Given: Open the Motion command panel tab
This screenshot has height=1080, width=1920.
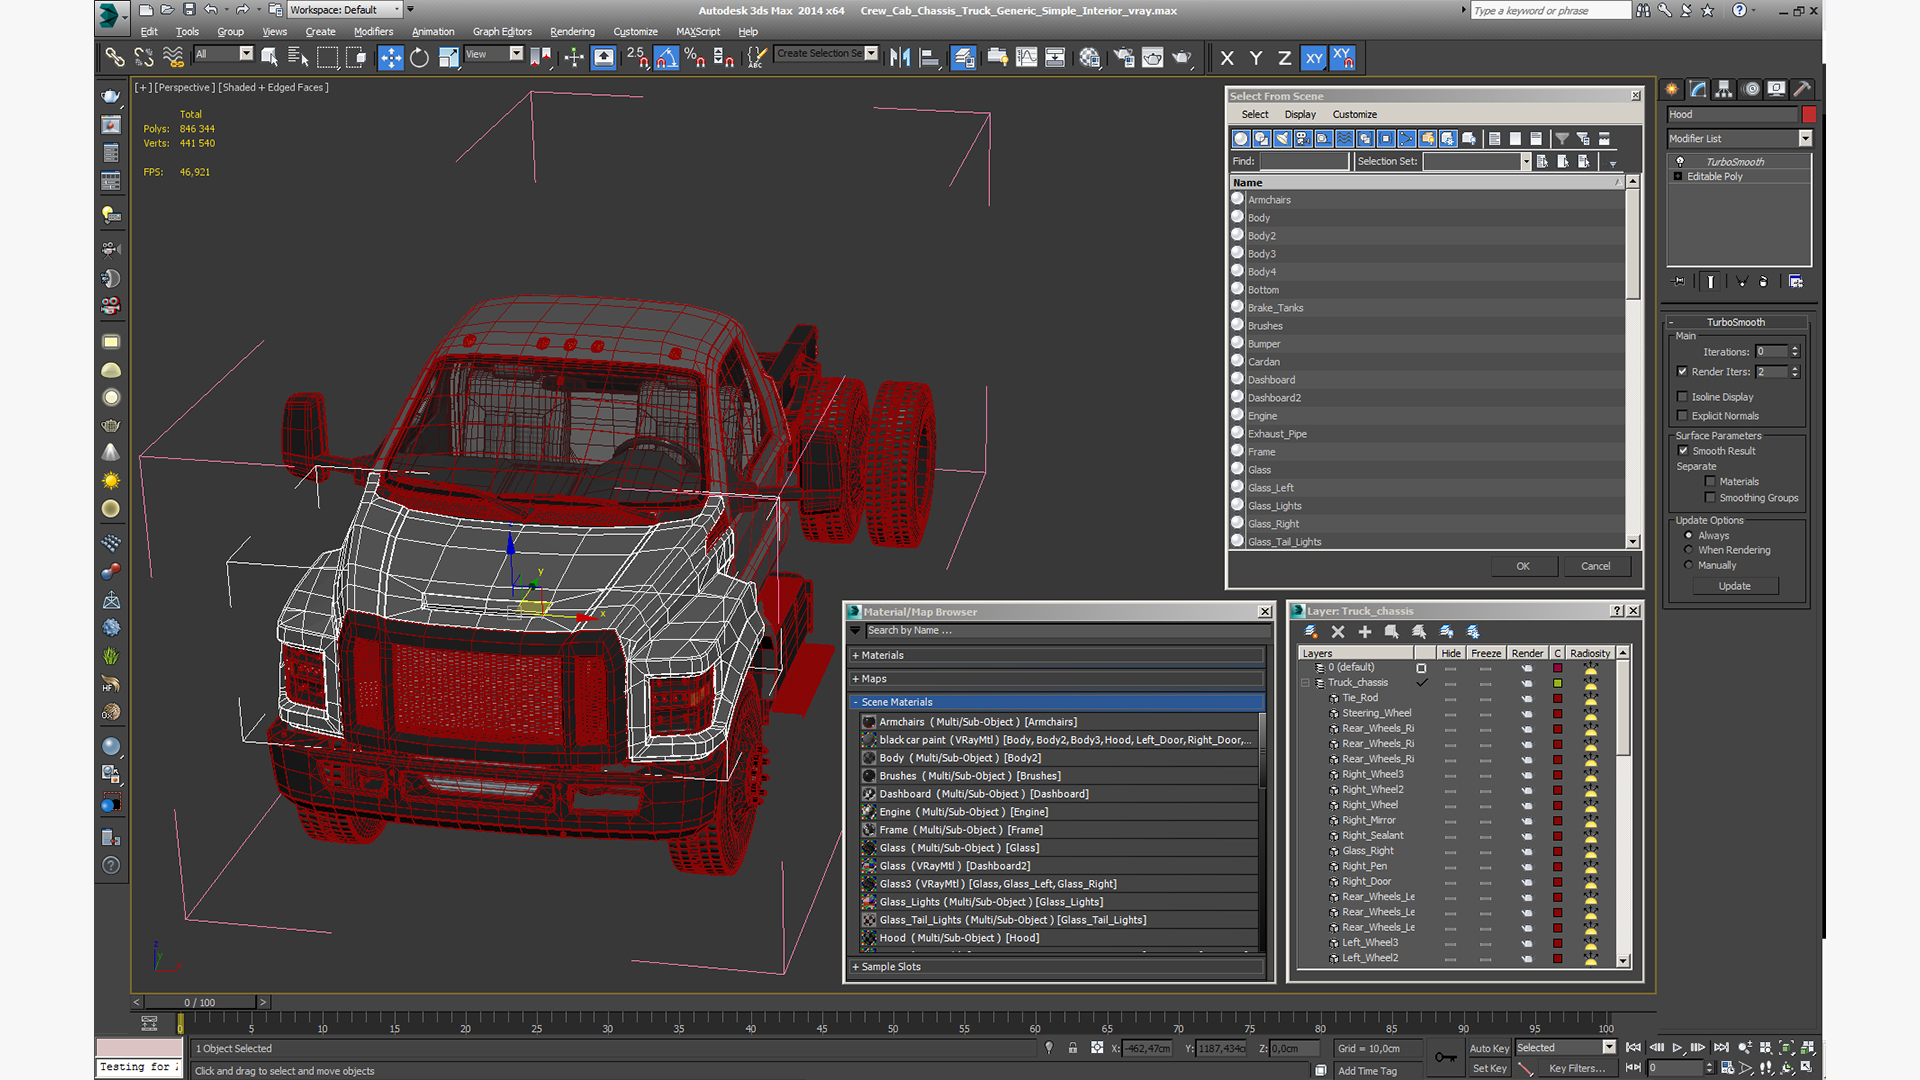Looking at the screenshot, I should pos(1751,89).
